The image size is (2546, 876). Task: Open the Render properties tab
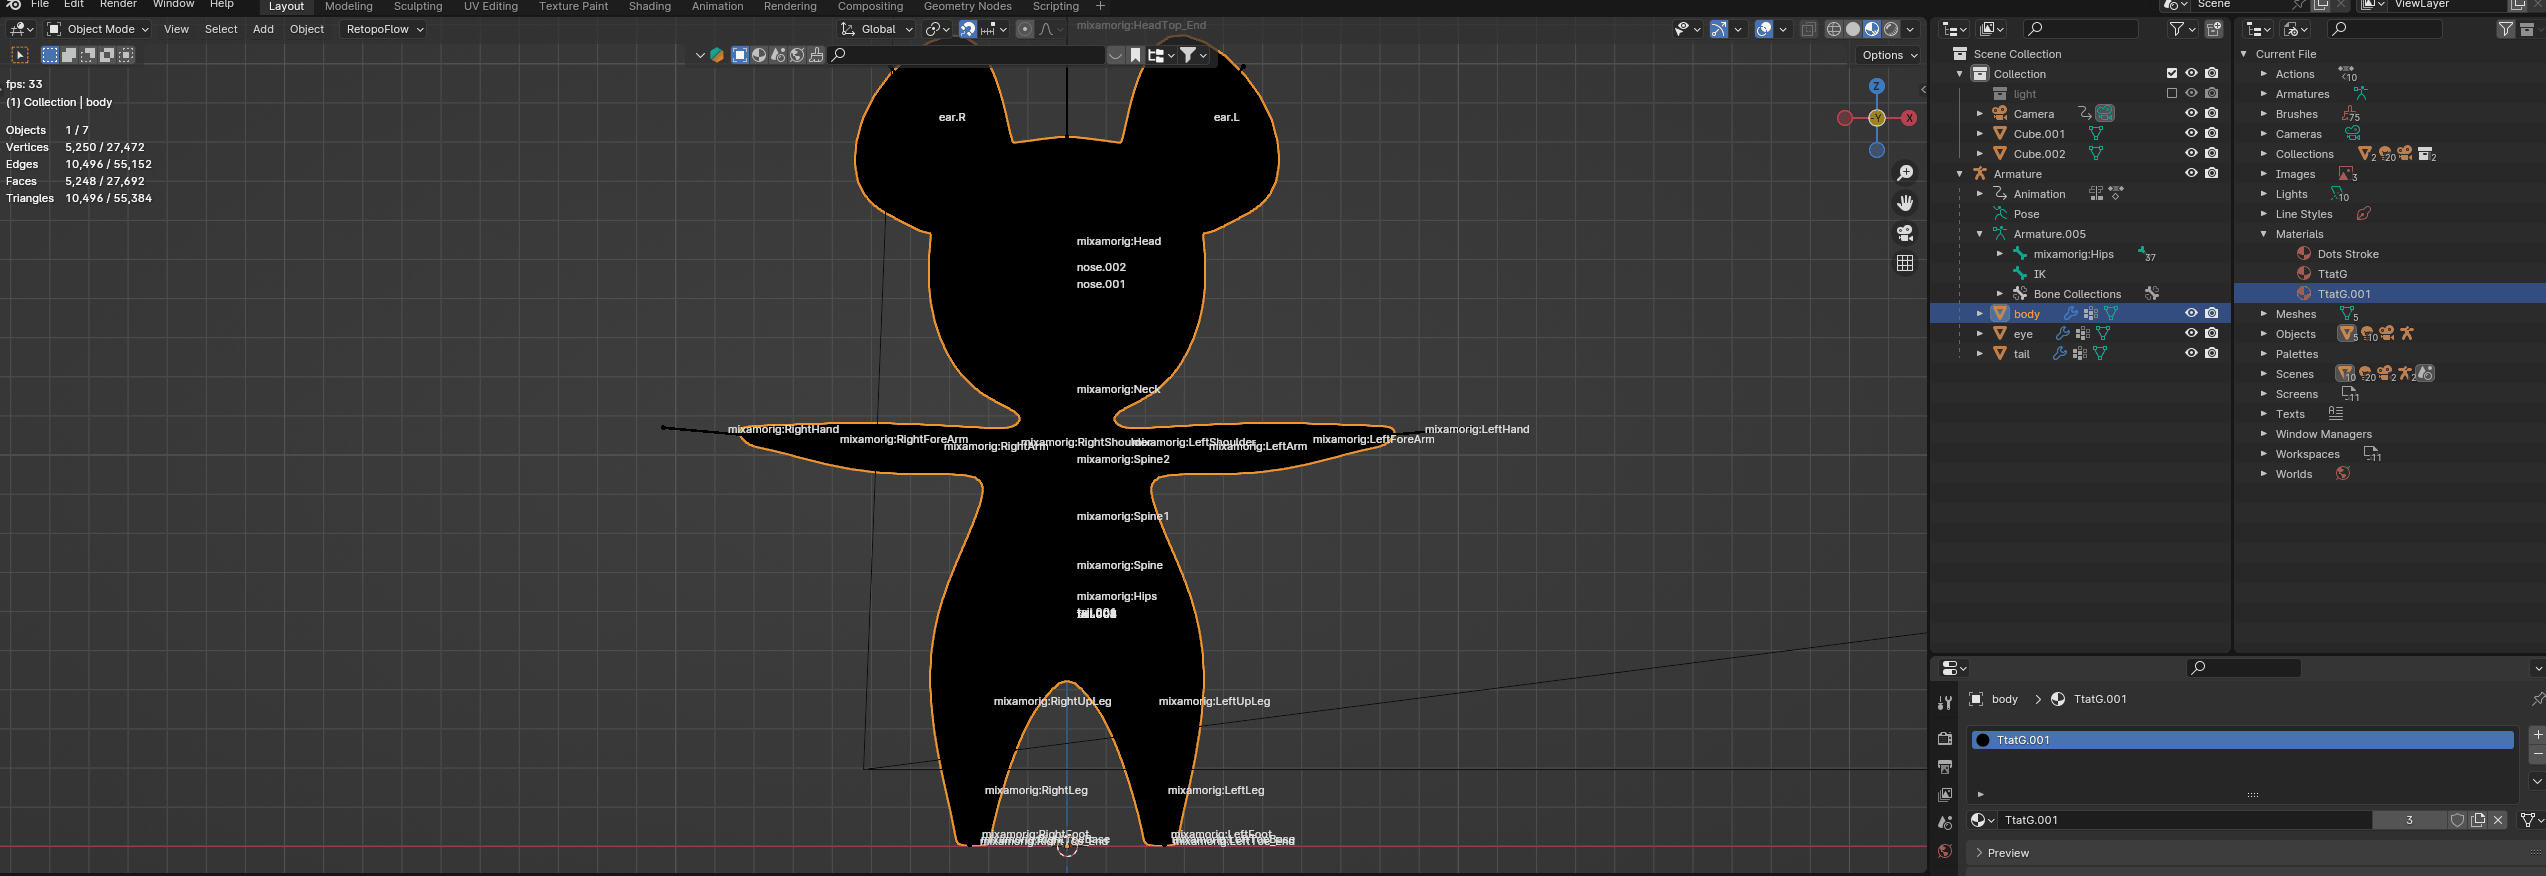1945,739
